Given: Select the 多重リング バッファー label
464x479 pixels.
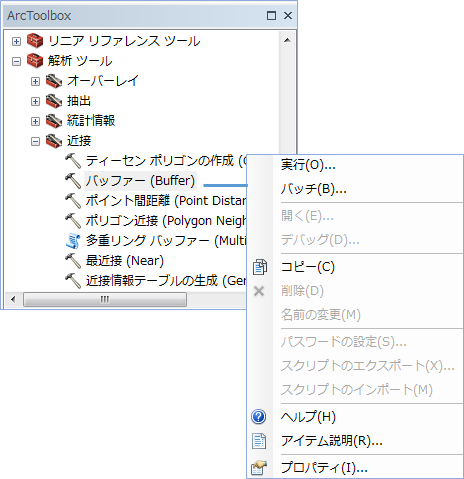Looking at the screenshot, I should tap(166, 241).
